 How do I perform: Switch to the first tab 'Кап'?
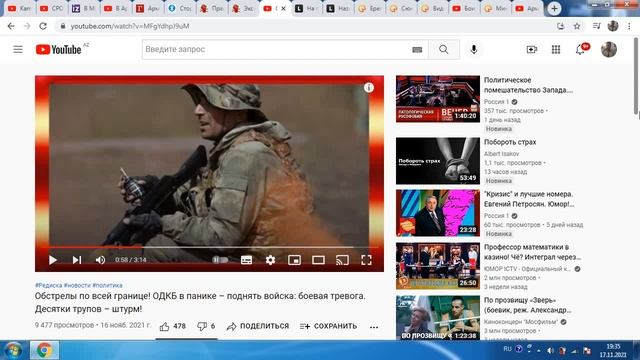tap(19, 9)
